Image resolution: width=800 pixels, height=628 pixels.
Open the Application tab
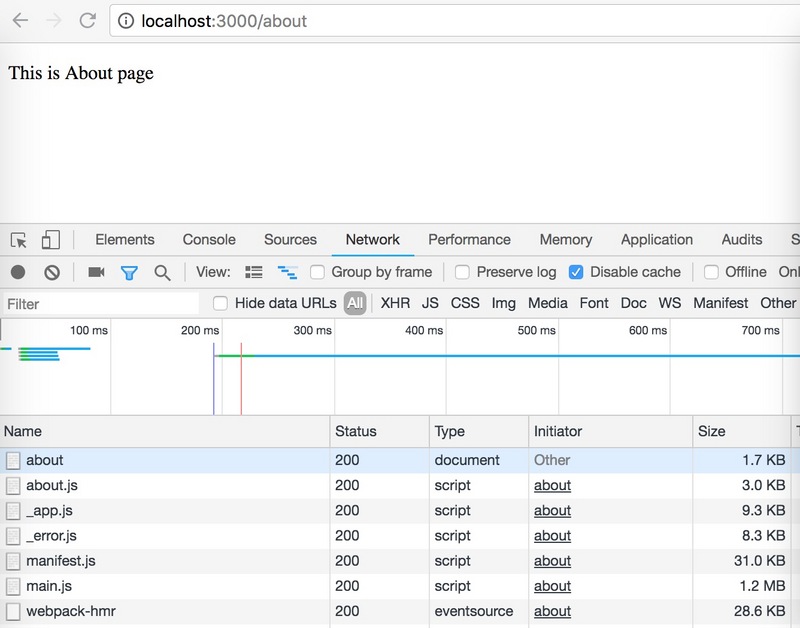[657, 239]
